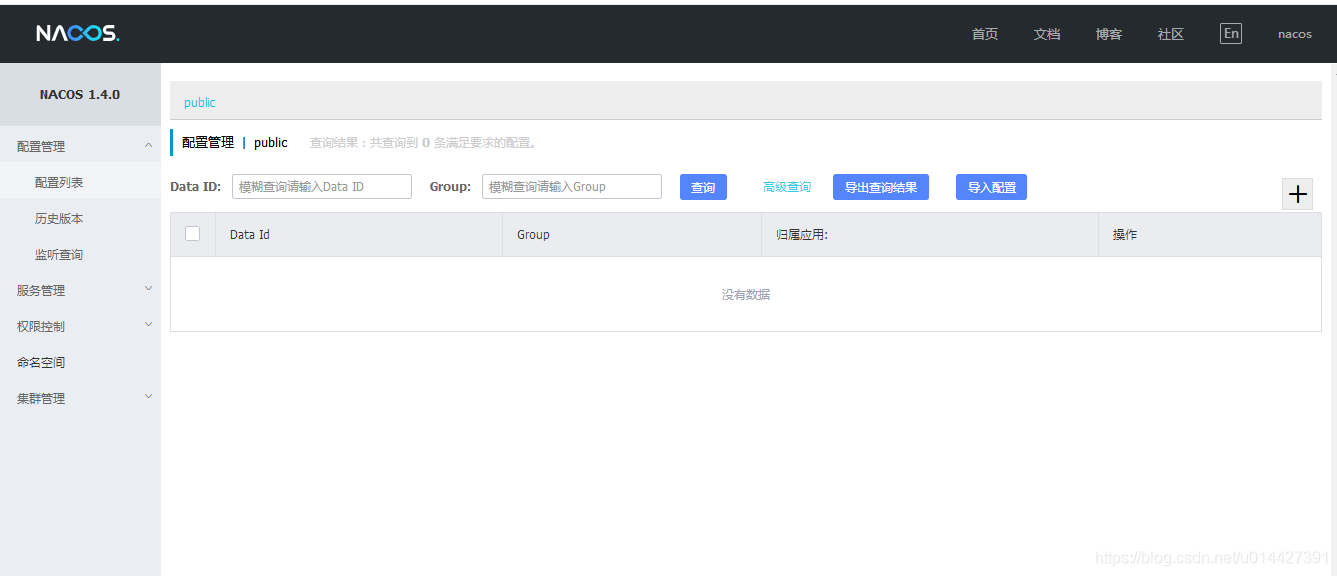Screen dimensions: 1337x576
Task: Click the 归属应用 column header
Action: pyautogui.click(x=930, y=234)
